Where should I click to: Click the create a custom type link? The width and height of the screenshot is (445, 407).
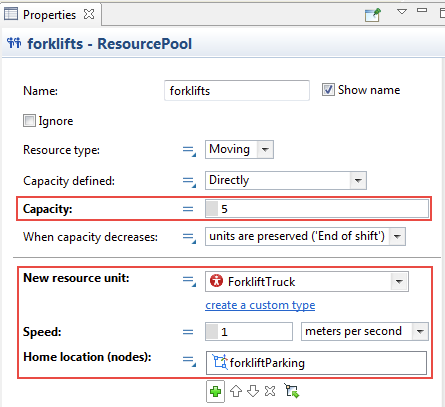(260, 305)
